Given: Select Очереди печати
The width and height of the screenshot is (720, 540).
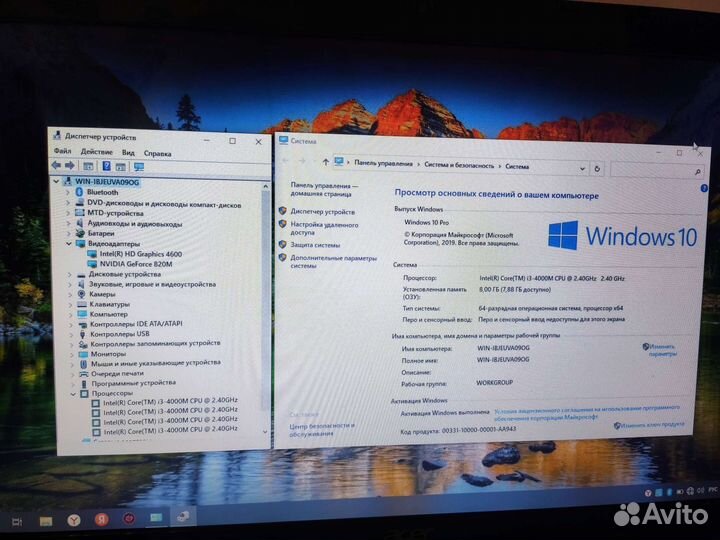Looking at the screenshot, I should coord(117,373).
